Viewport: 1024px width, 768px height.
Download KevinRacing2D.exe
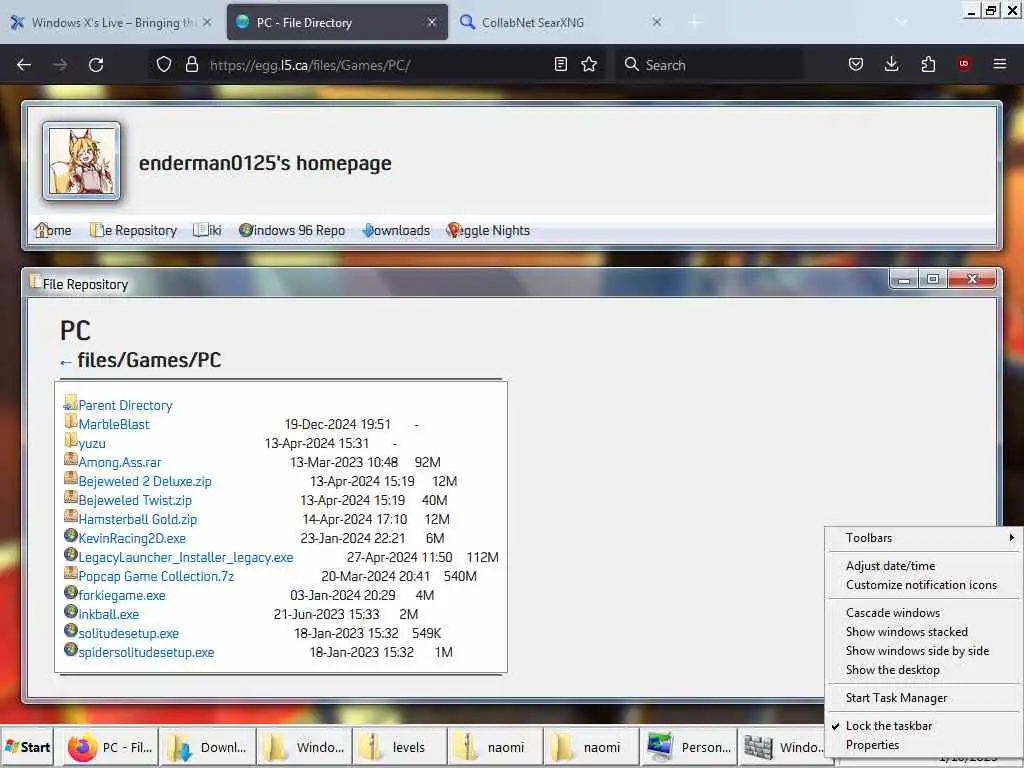(x=132, y=538)
